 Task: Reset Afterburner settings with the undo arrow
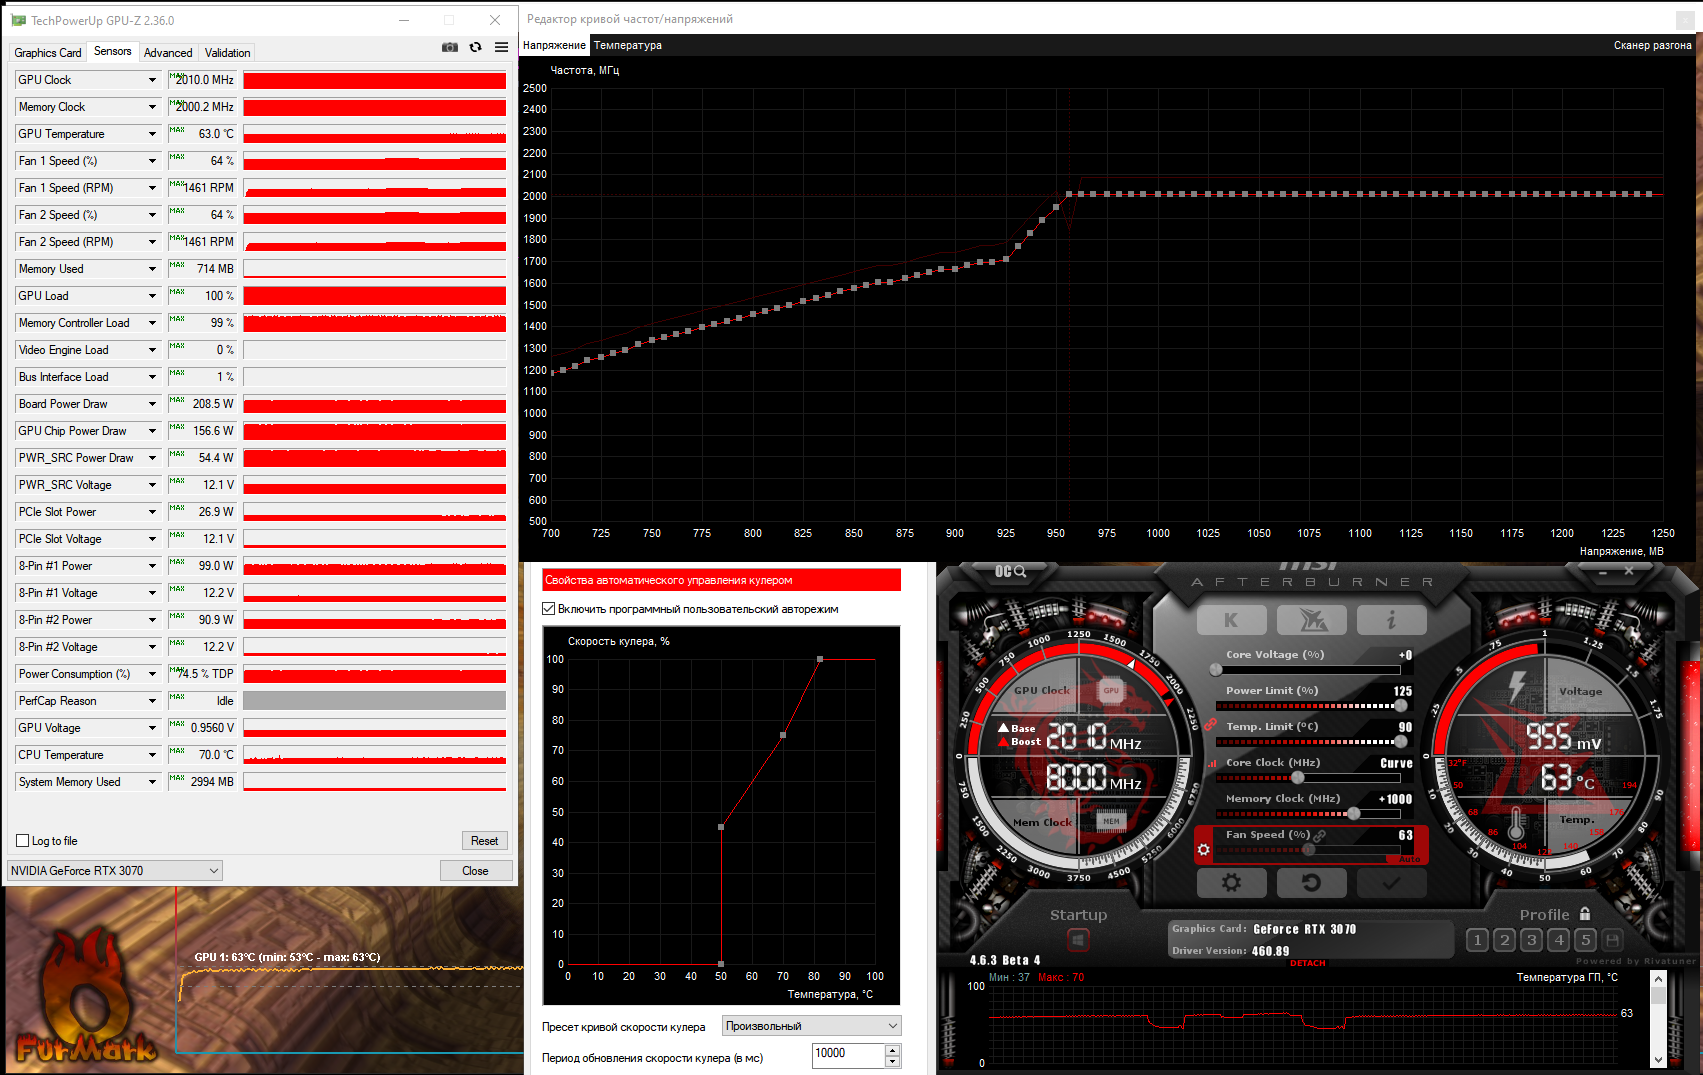(x=1312, y=882)
